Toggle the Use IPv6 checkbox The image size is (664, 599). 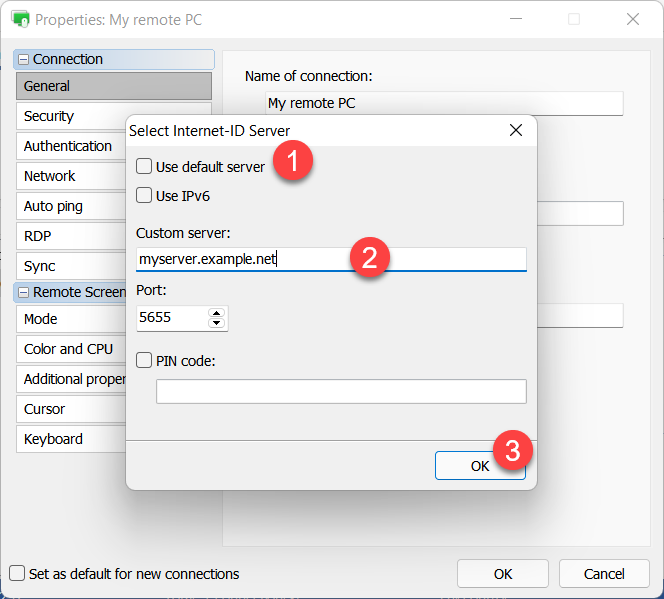pyautogui.click(x=145, y=195)
